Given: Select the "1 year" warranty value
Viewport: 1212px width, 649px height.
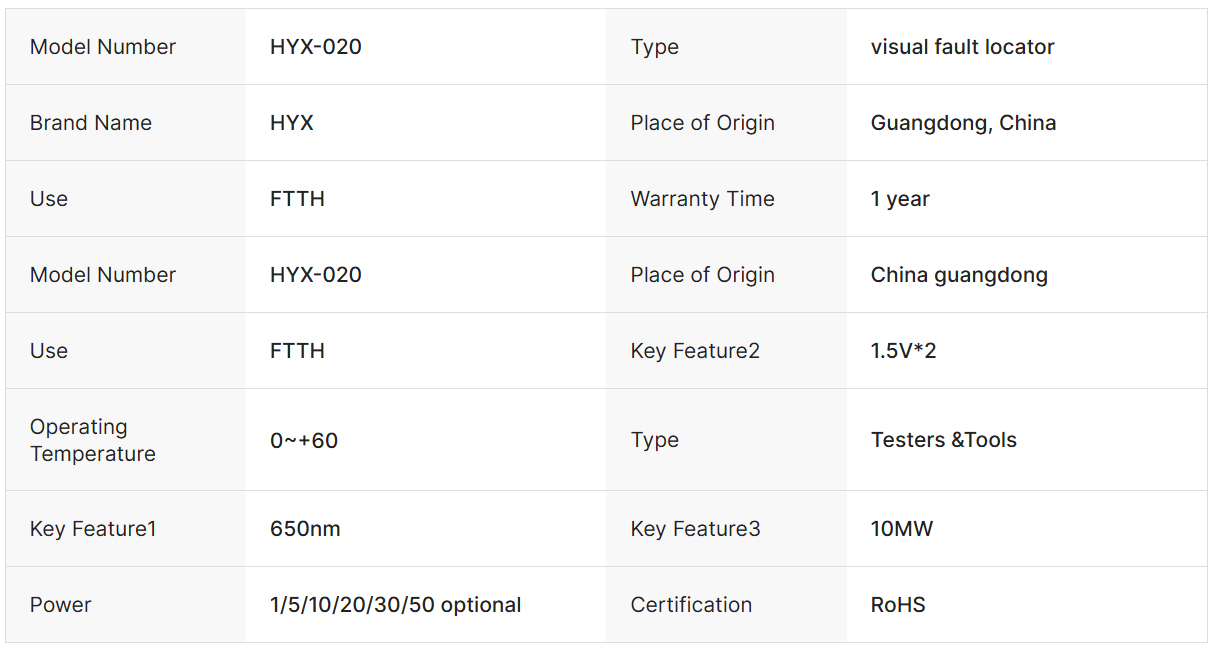Looking at the screenshot, I should [900, 199].
